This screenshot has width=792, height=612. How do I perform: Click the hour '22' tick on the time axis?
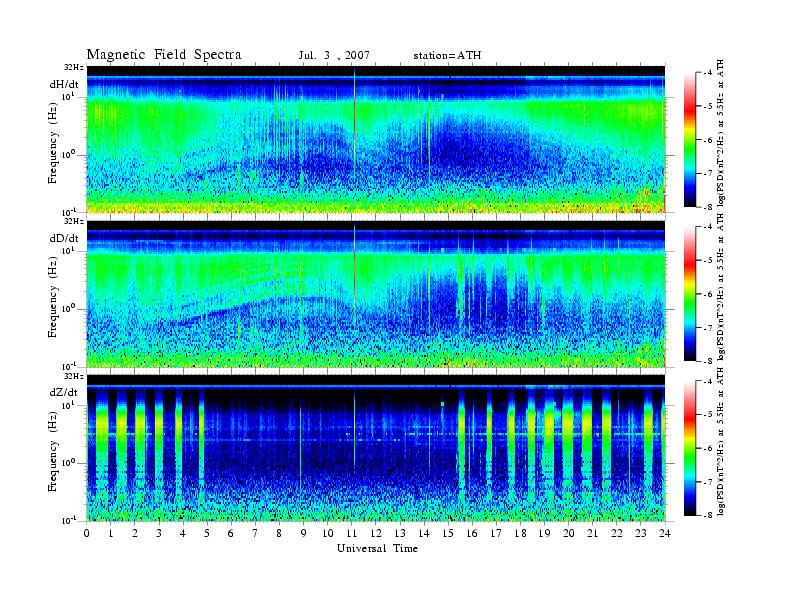point(617,533)
